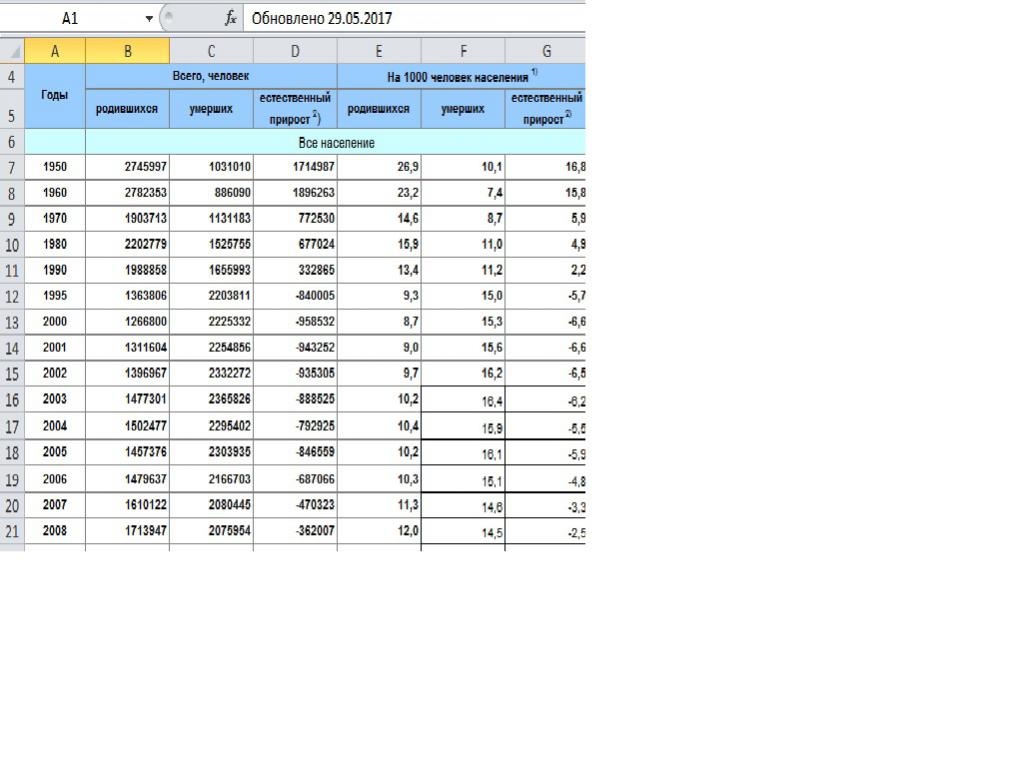
Task: Select column F header
Action: (463, 51)
